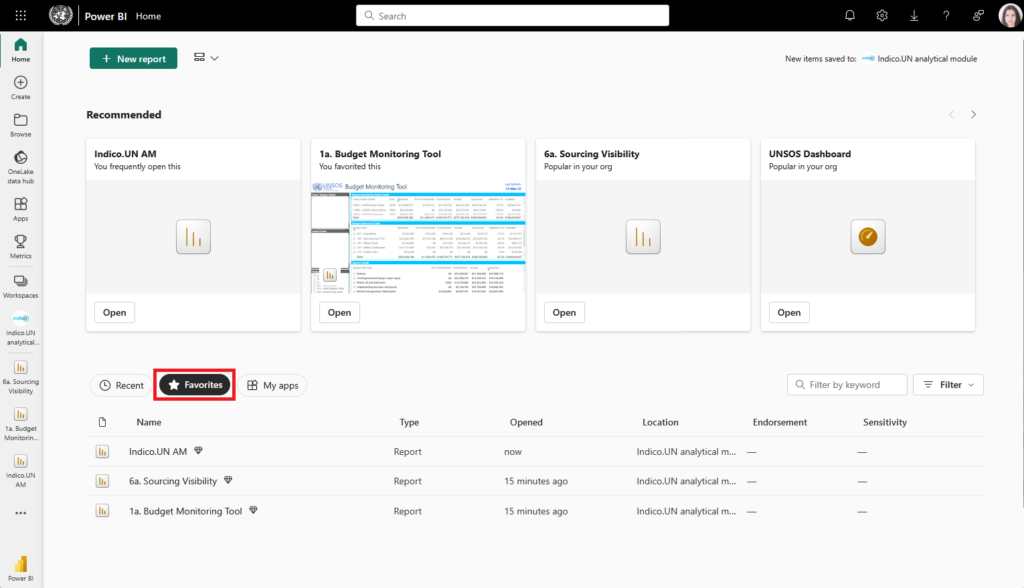Open the app launcher grid icon
The height and width of the screenshot is (588, 1024).
pyautogui.click(x=20, y=16)
